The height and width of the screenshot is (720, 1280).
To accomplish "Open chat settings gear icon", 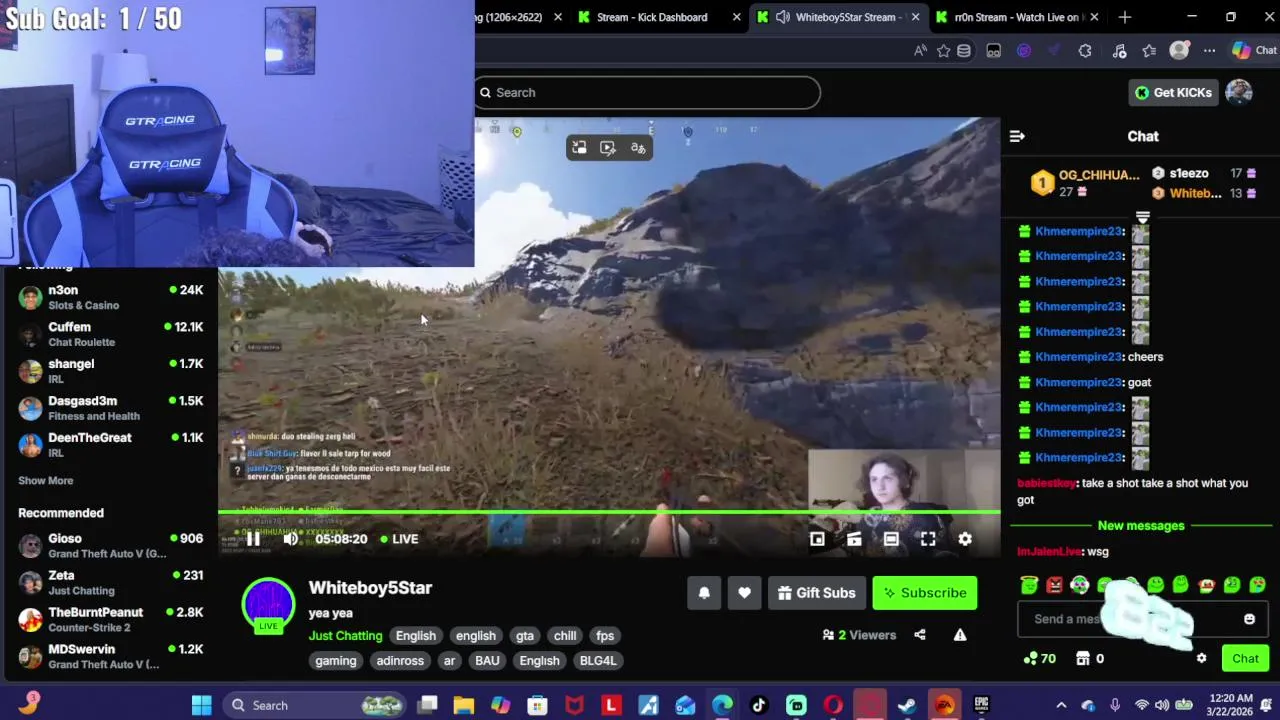I will [x=1201, y=658].
